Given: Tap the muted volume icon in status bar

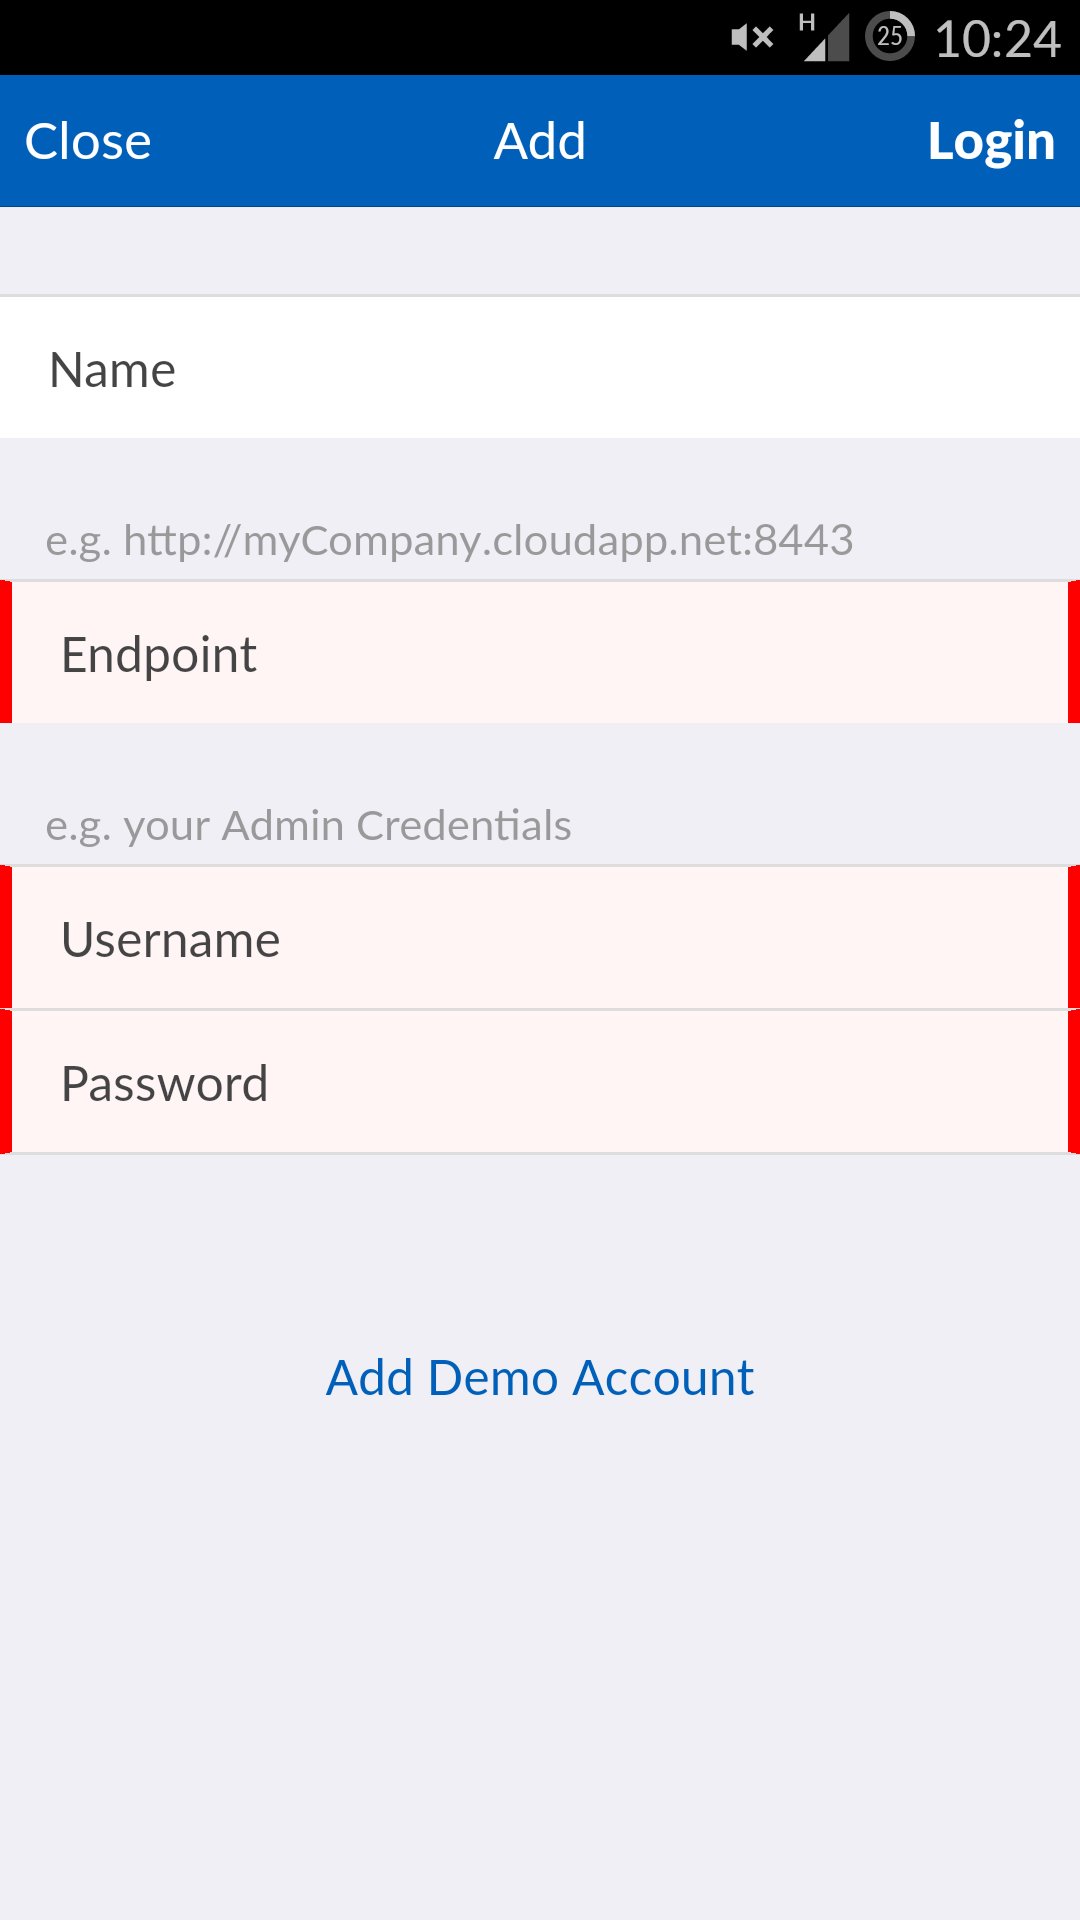Looking at the screenshot, I should (752, 38).
